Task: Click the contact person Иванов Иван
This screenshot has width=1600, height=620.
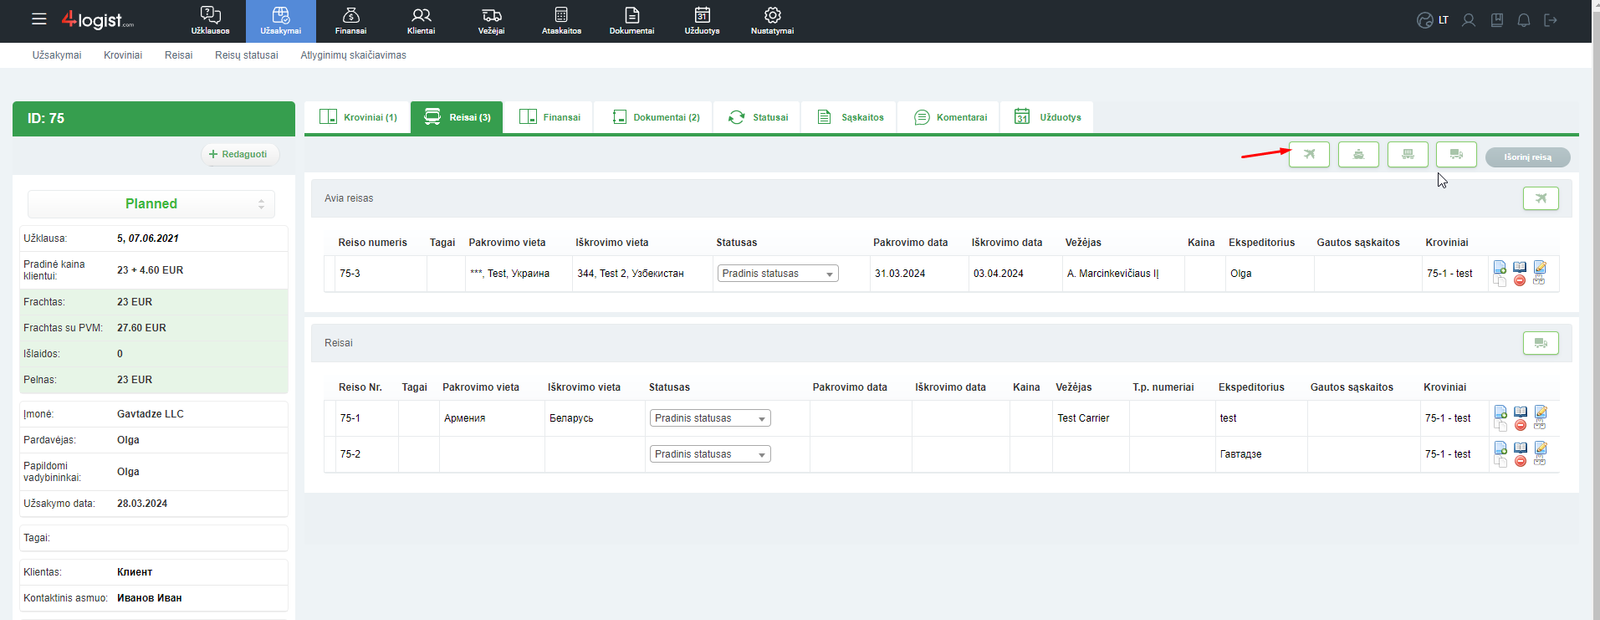Action: (149, 598)
